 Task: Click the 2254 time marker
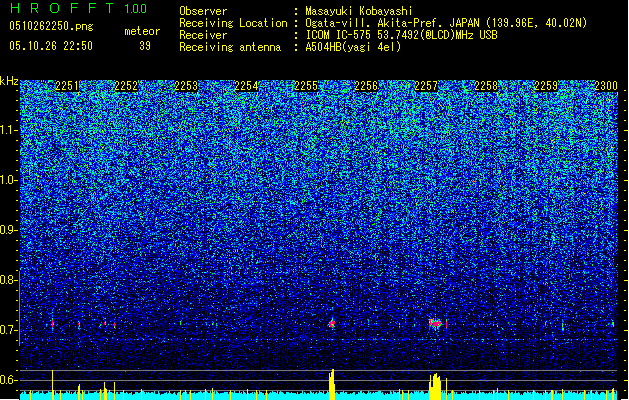click(x=246, y=86)
